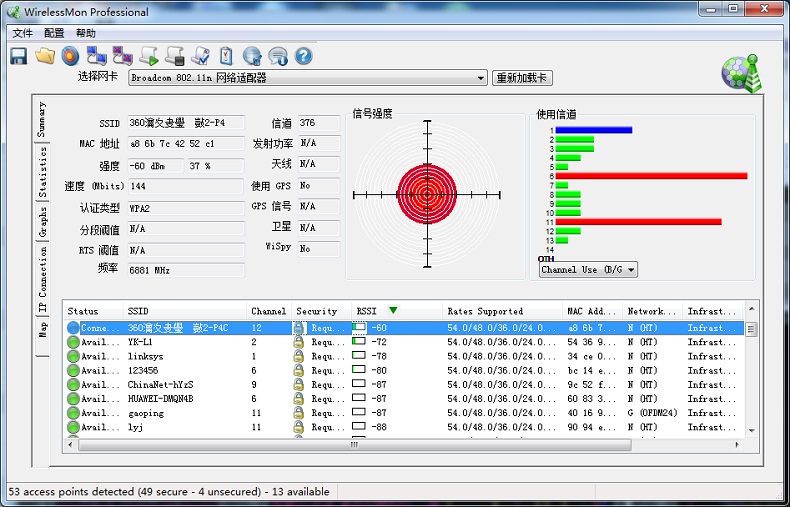Start logging with green play scroll icon
The image size is (790, 507).
point(149,56)
